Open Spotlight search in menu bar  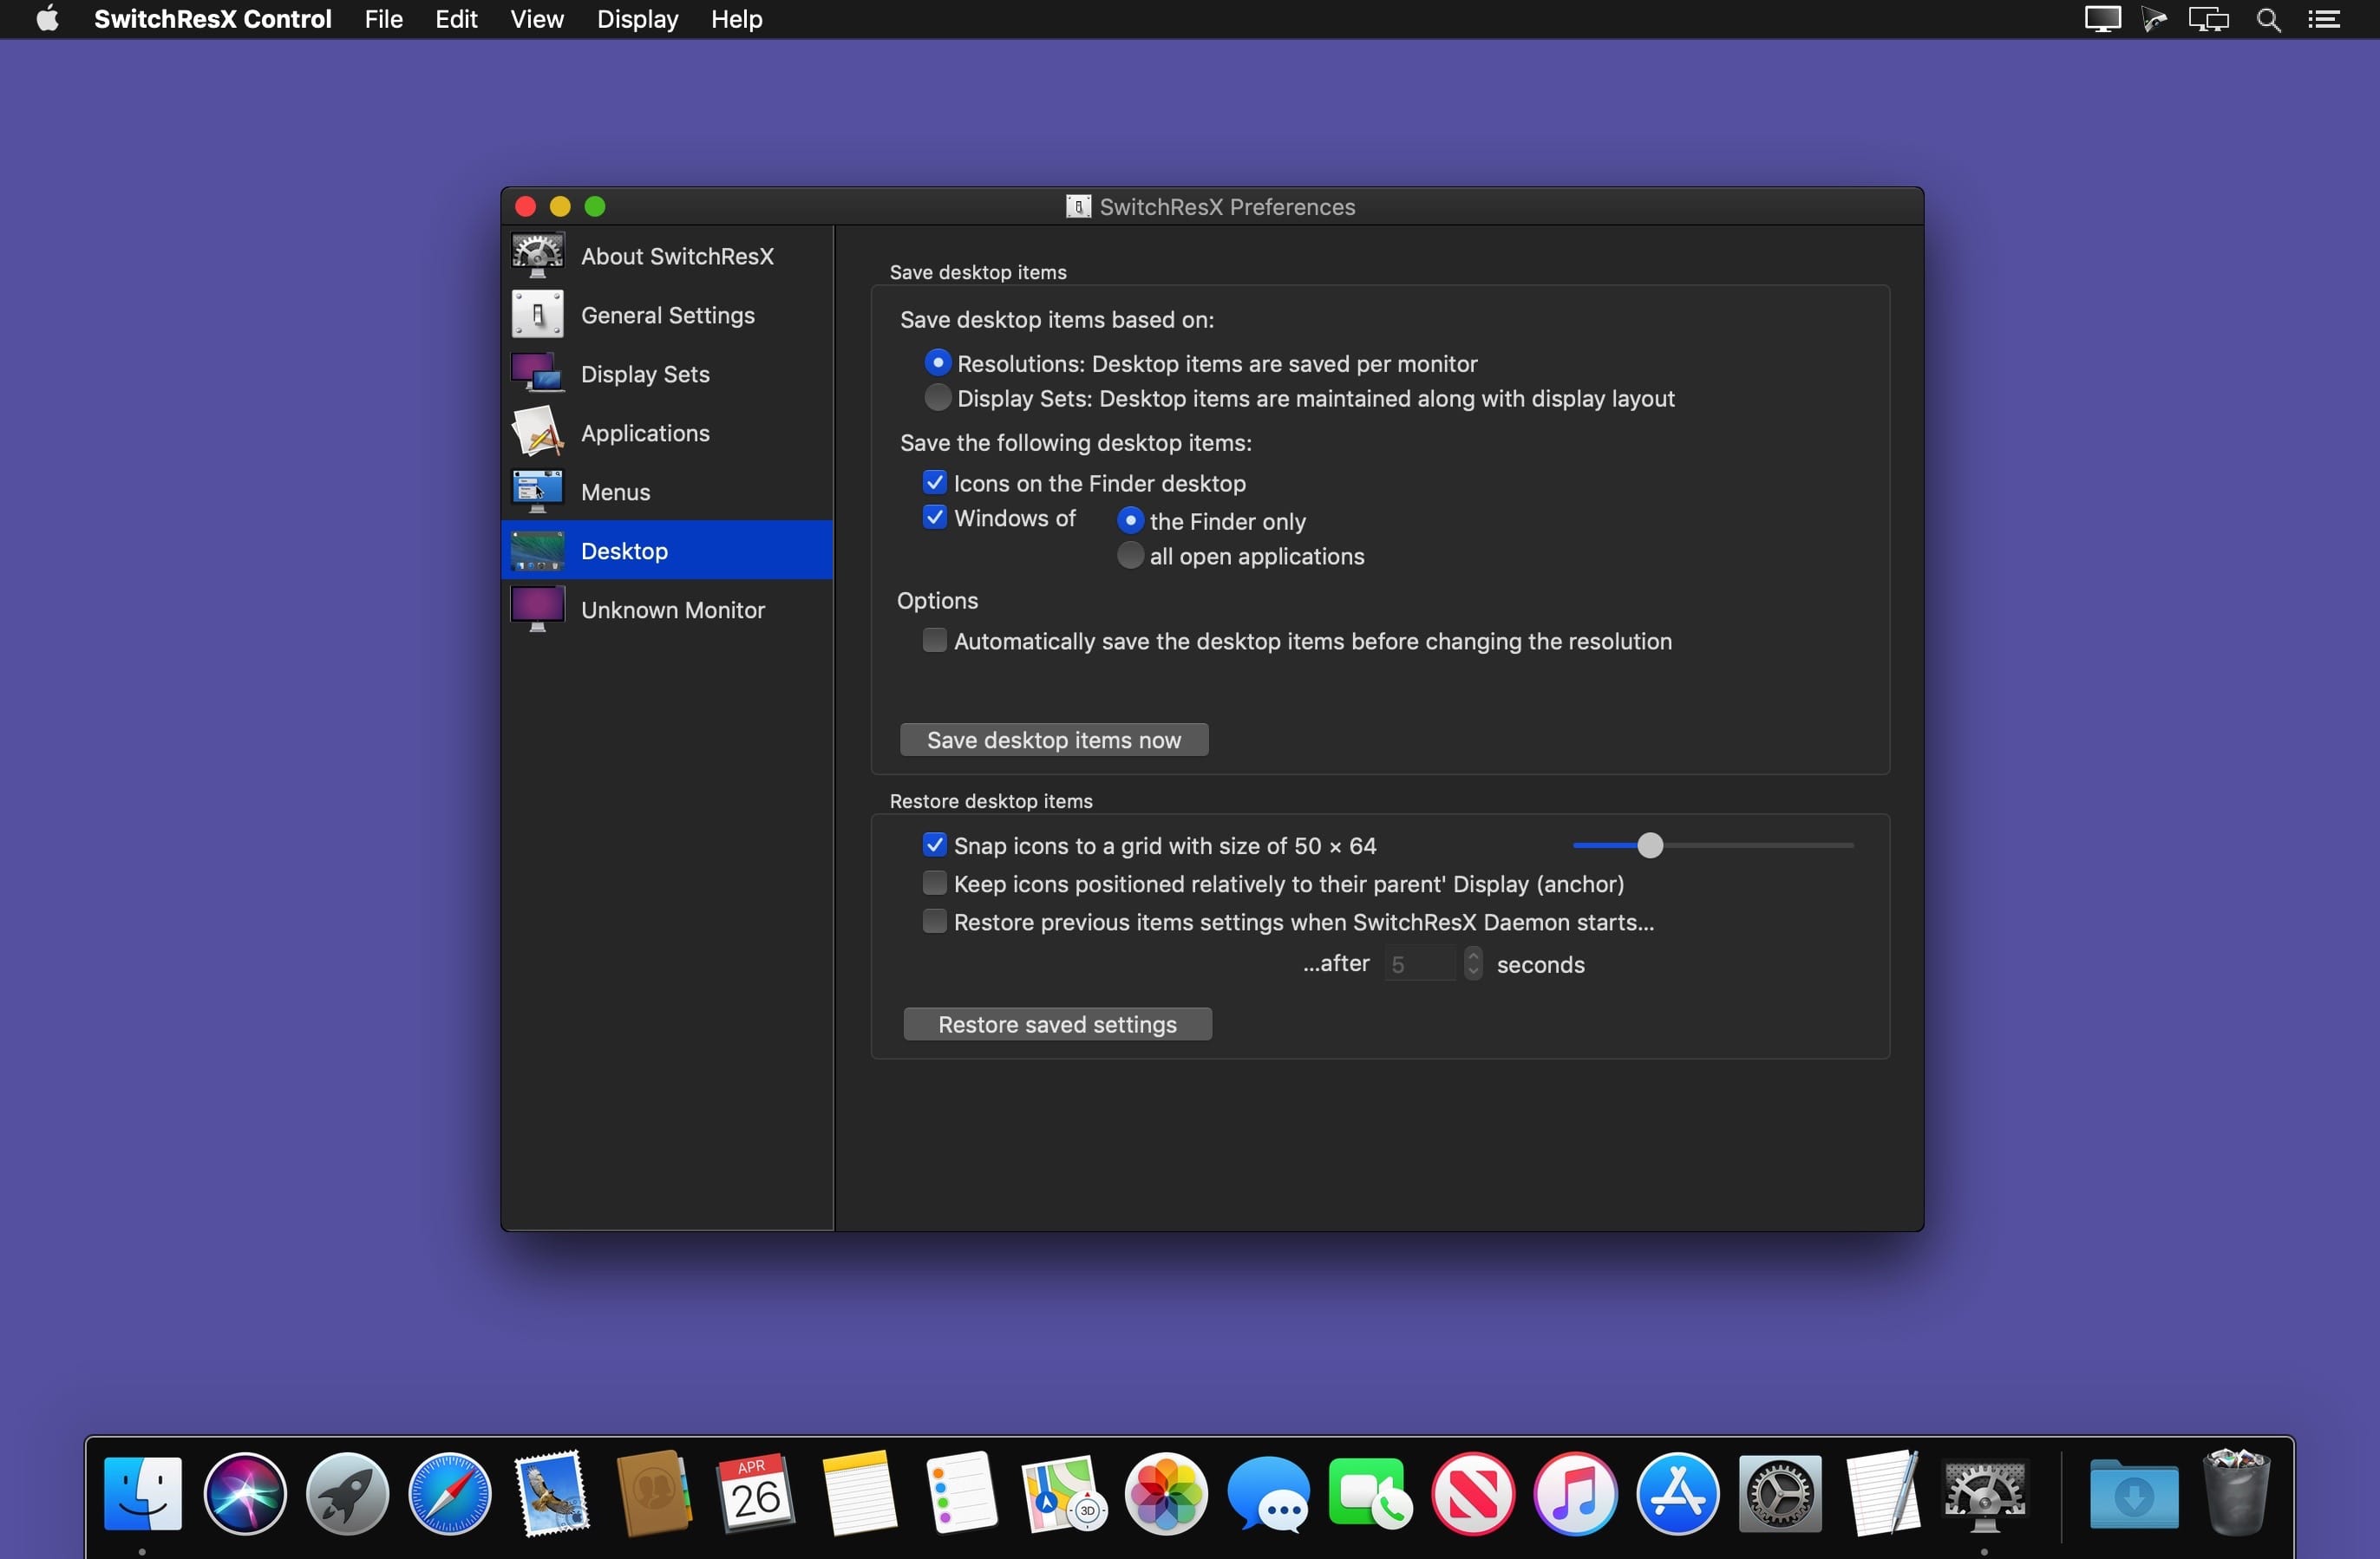click(x=2269, y=19)
